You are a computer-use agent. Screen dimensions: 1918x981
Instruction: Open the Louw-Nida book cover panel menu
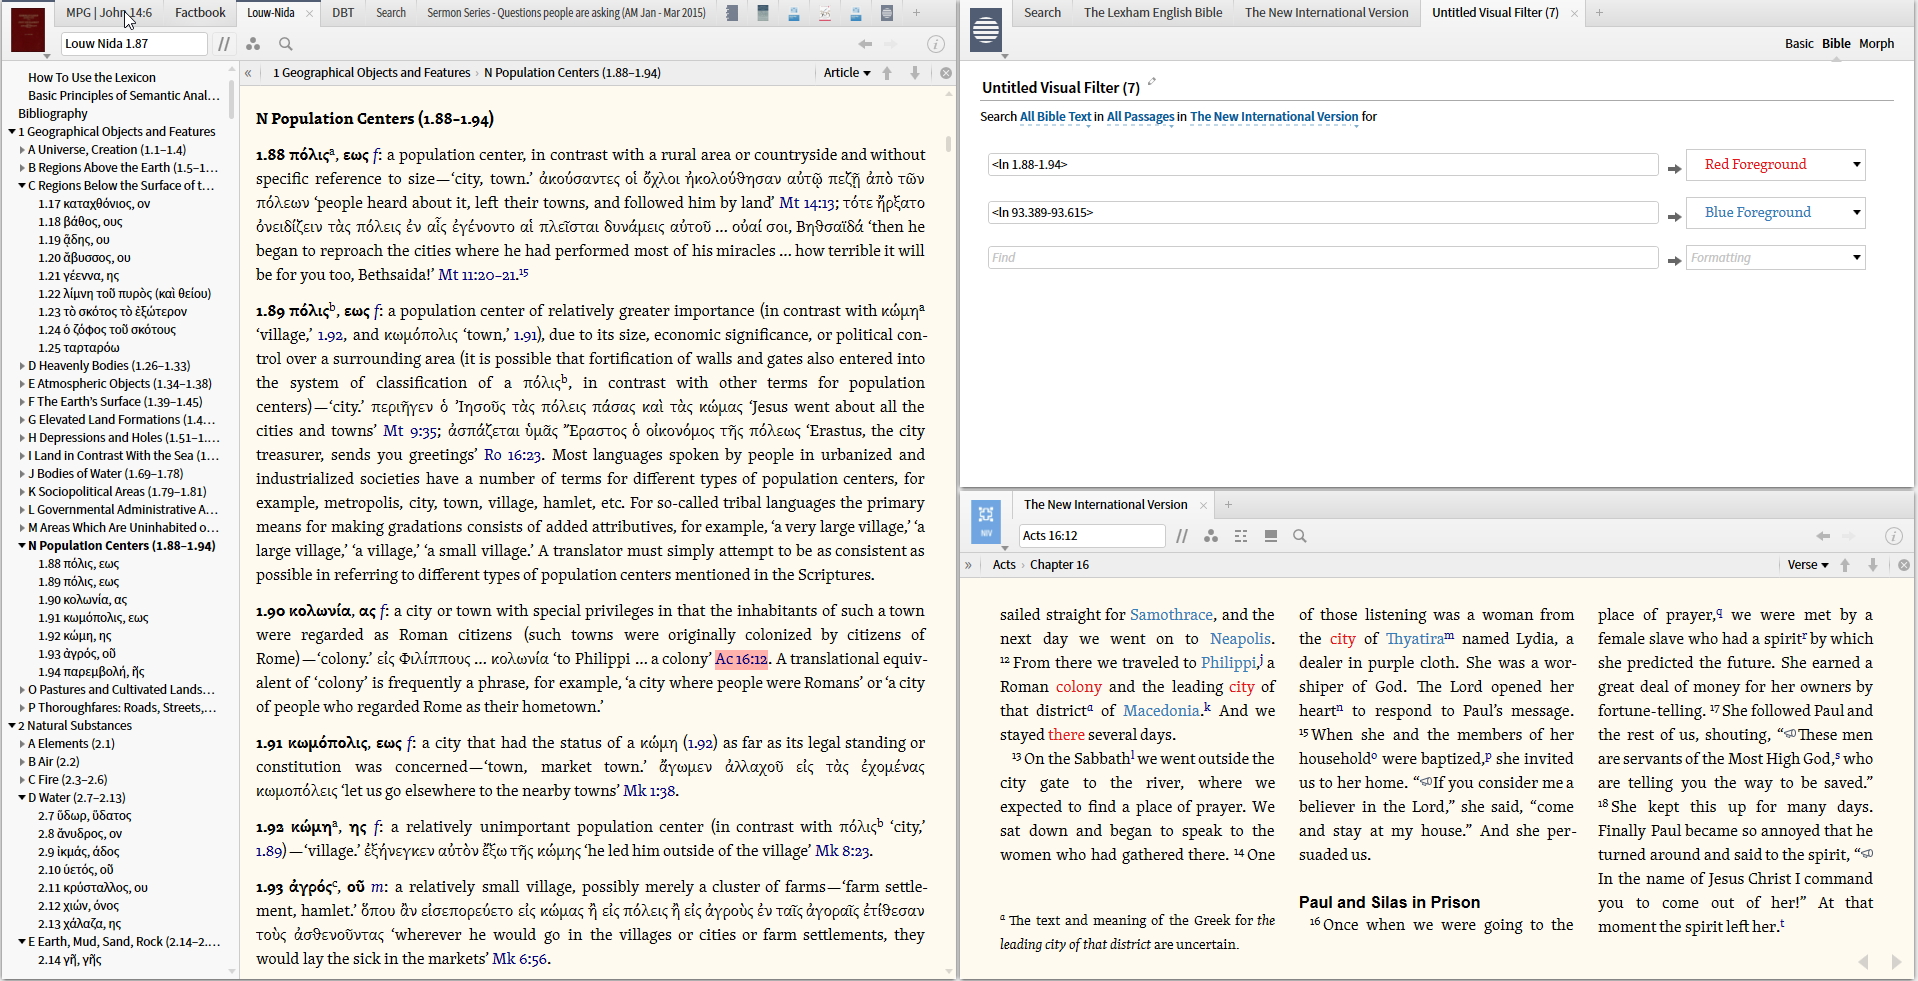tap(28, 31)
